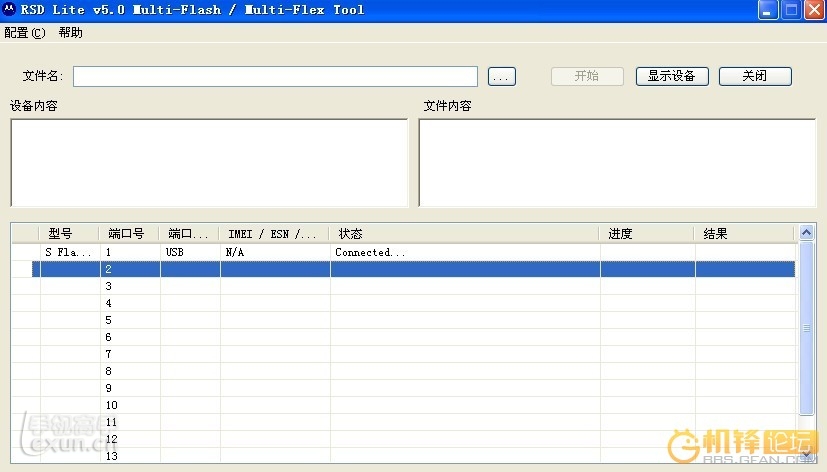Select port number 1 cell

(x=130, y=252)
